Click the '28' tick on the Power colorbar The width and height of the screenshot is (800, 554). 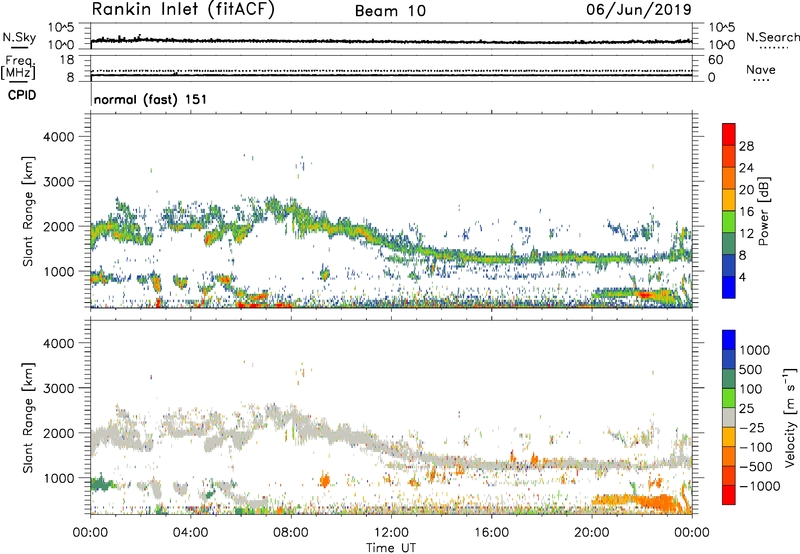tap(746, 146)
